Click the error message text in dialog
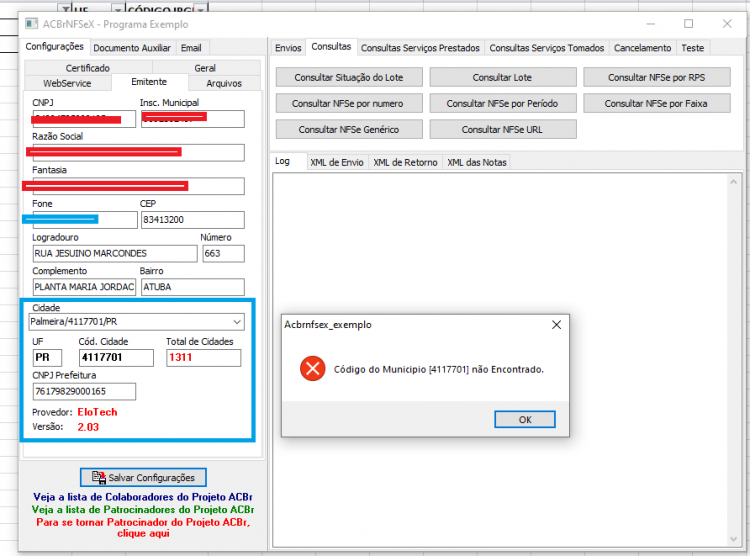 point(439,369)
